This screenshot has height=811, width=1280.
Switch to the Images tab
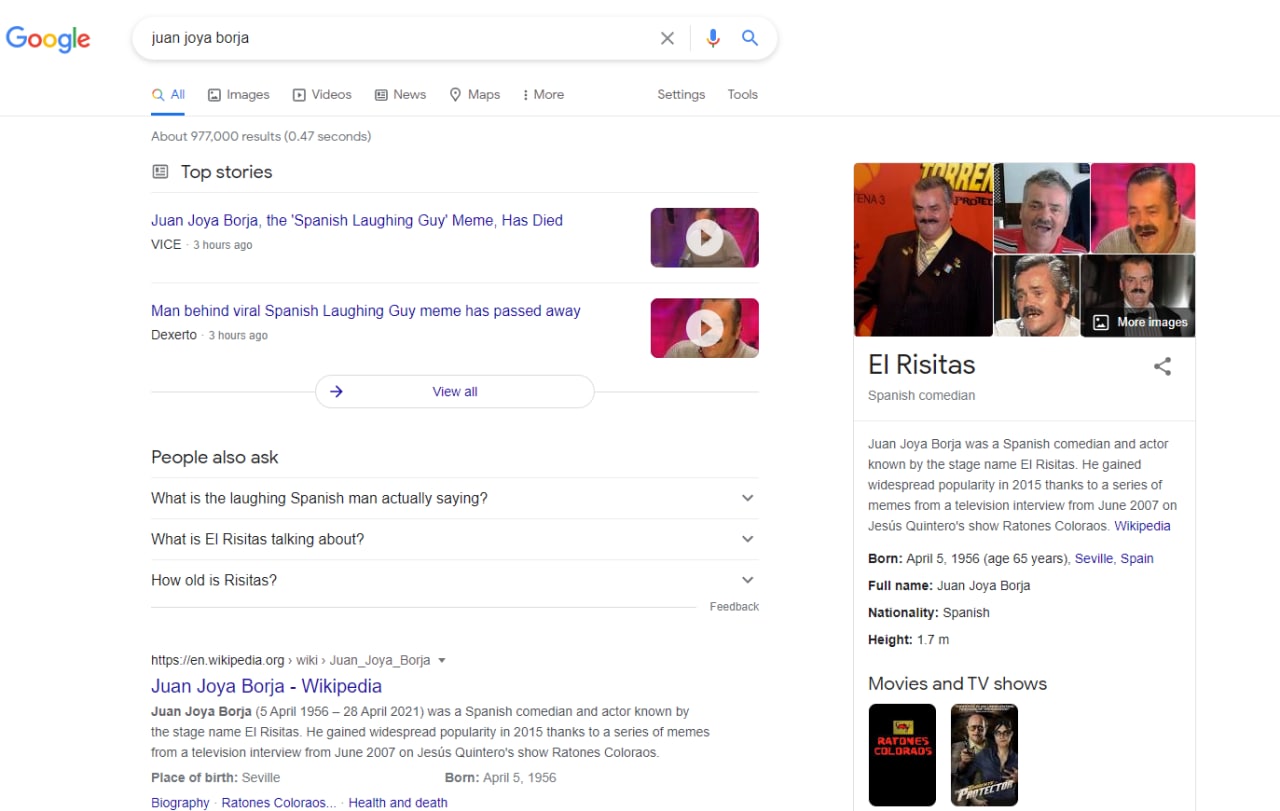tap(239, 95)
